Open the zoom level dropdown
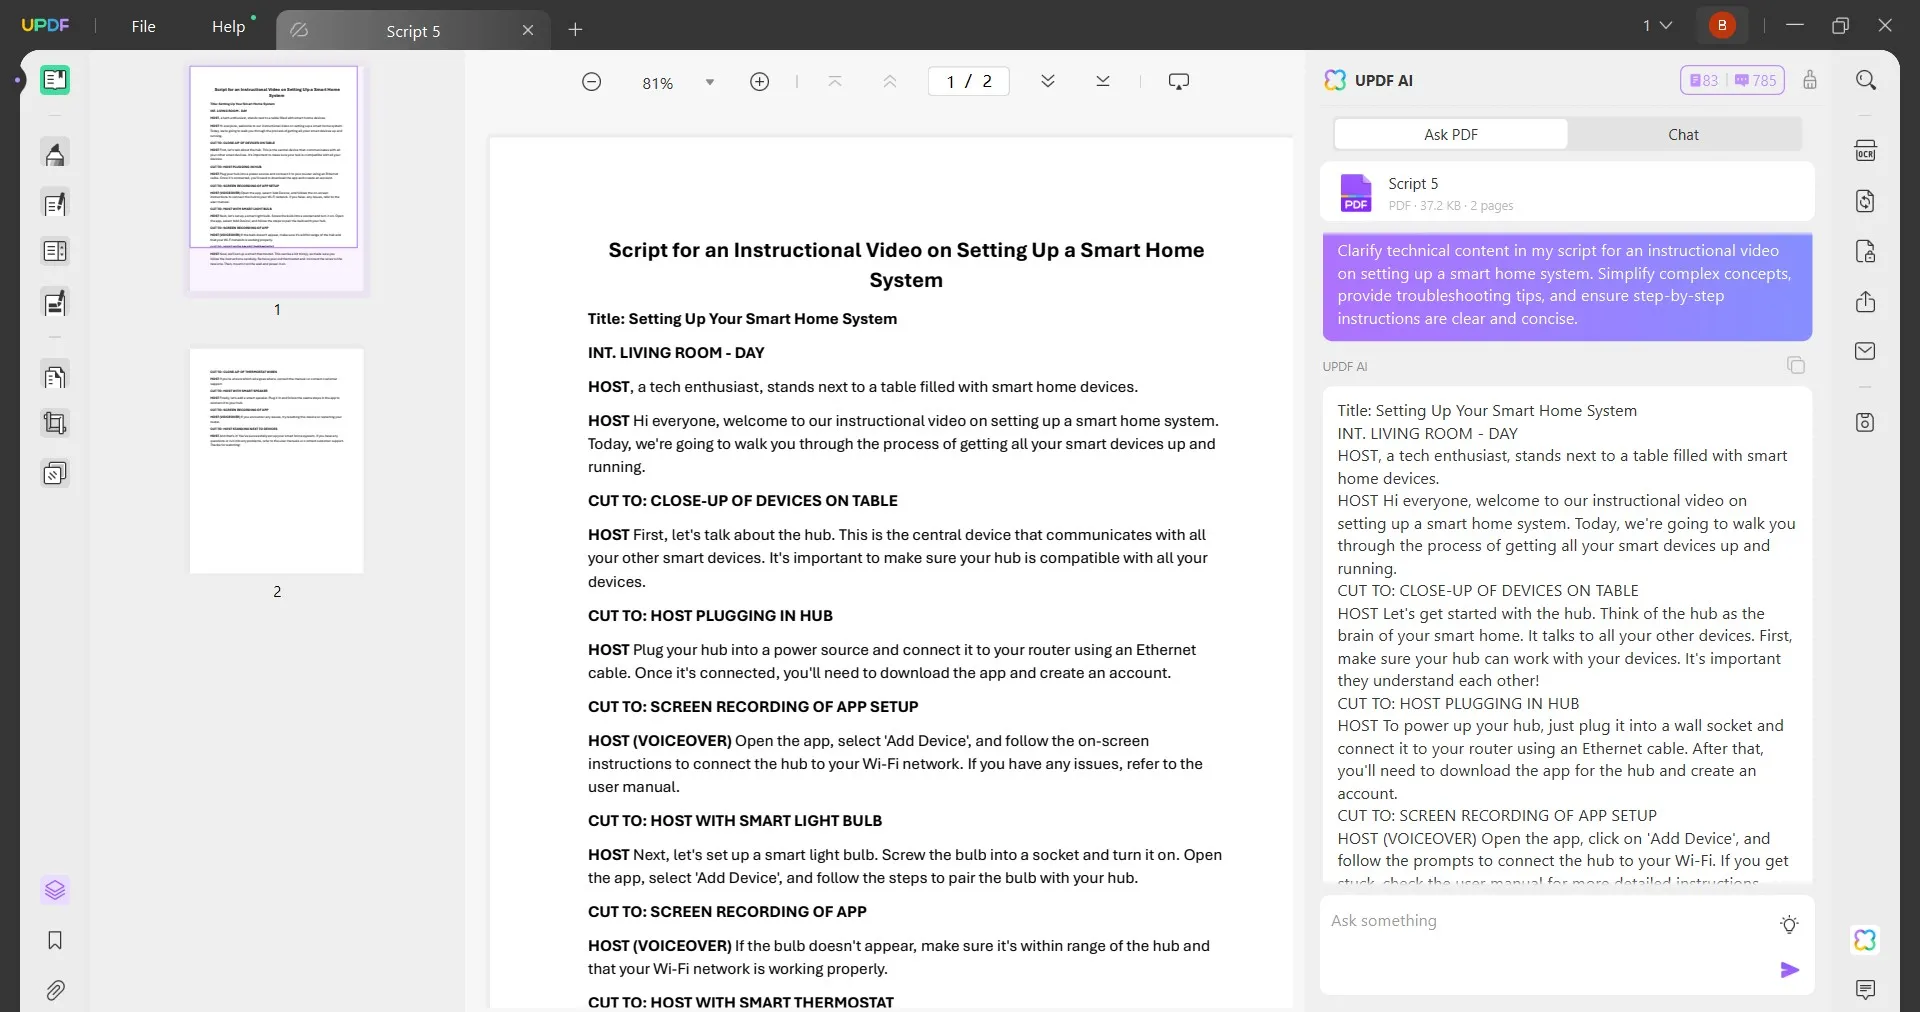This screenshot has height=1012, width=1920. tap(710, 82)
